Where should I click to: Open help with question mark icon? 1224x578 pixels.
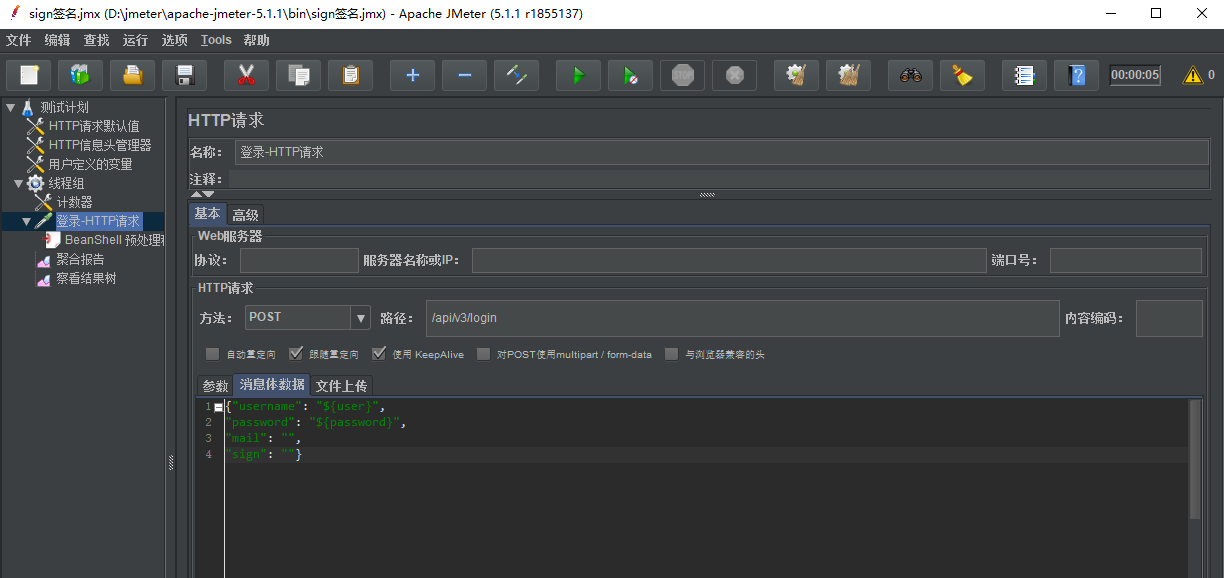pyautogui.click(x=1076, y=75)
